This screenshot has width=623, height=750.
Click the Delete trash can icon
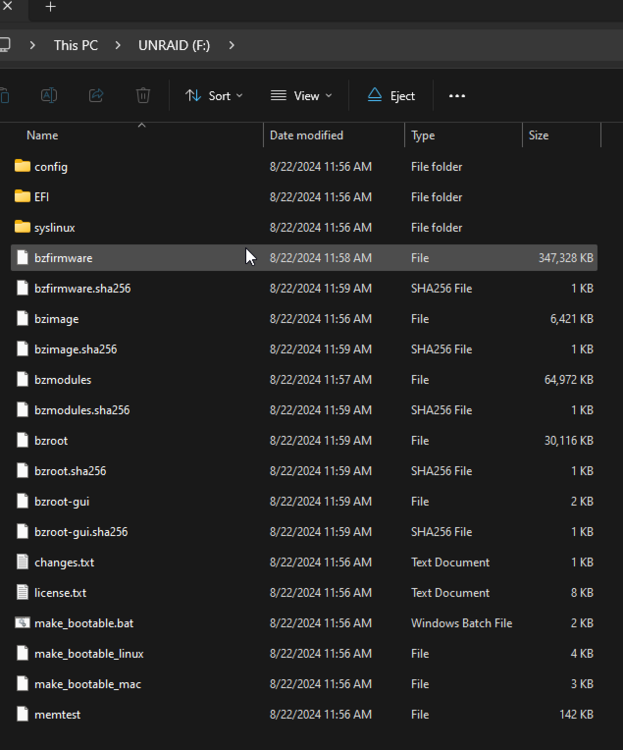(143, 96)
